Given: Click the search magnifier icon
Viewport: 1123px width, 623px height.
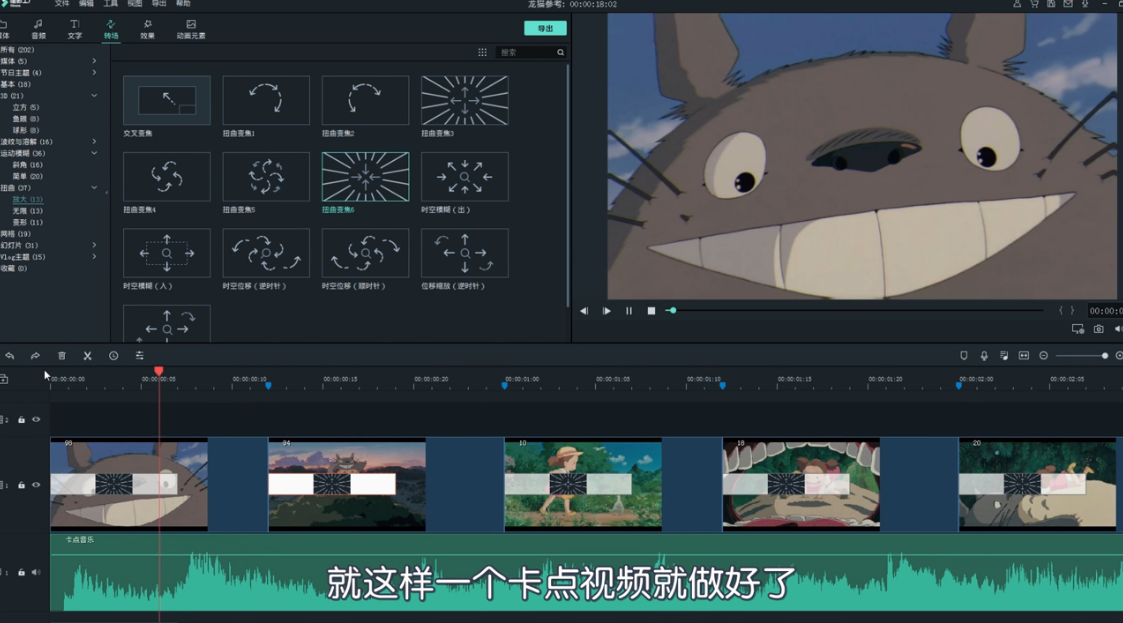Looking at the screenshot, I should (560, 52).
